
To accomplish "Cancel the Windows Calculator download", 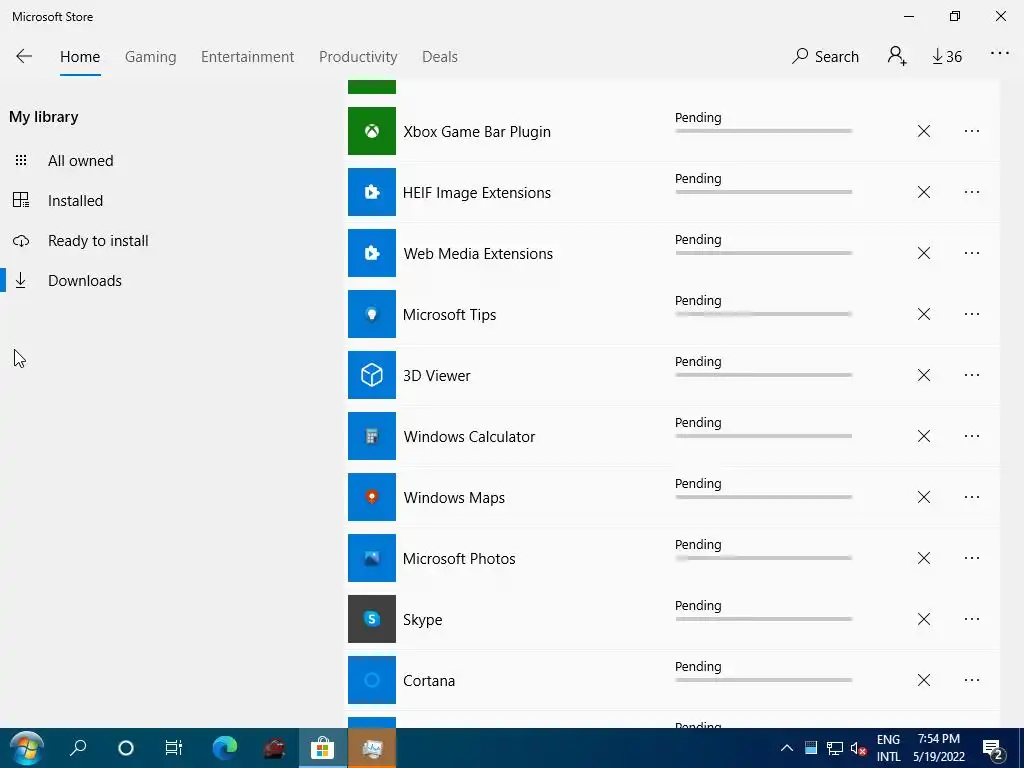I will pyautogui.click(x=923, y=436).
